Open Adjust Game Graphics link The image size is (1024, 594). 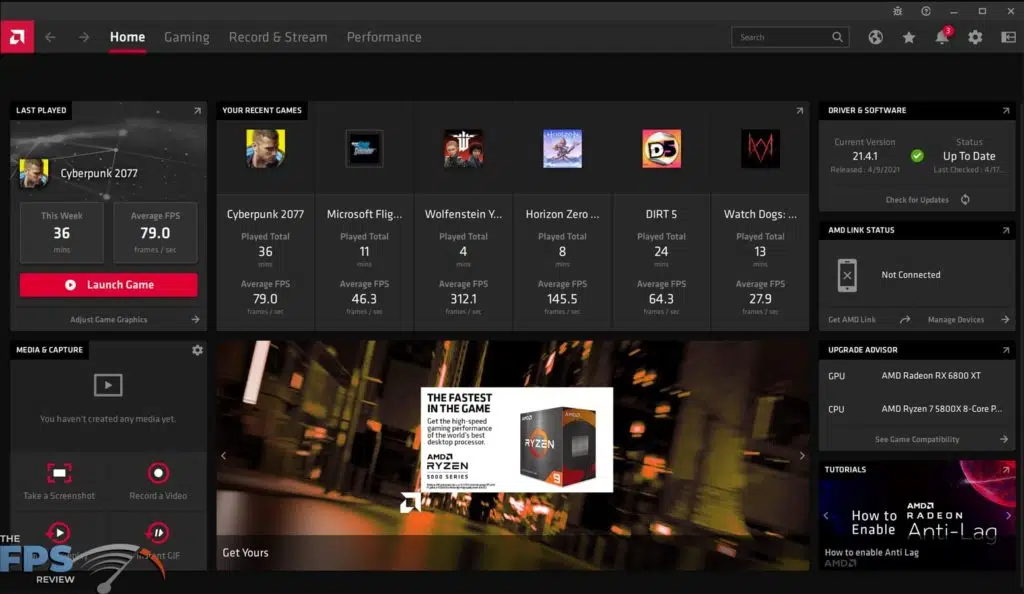pos(108,319)
